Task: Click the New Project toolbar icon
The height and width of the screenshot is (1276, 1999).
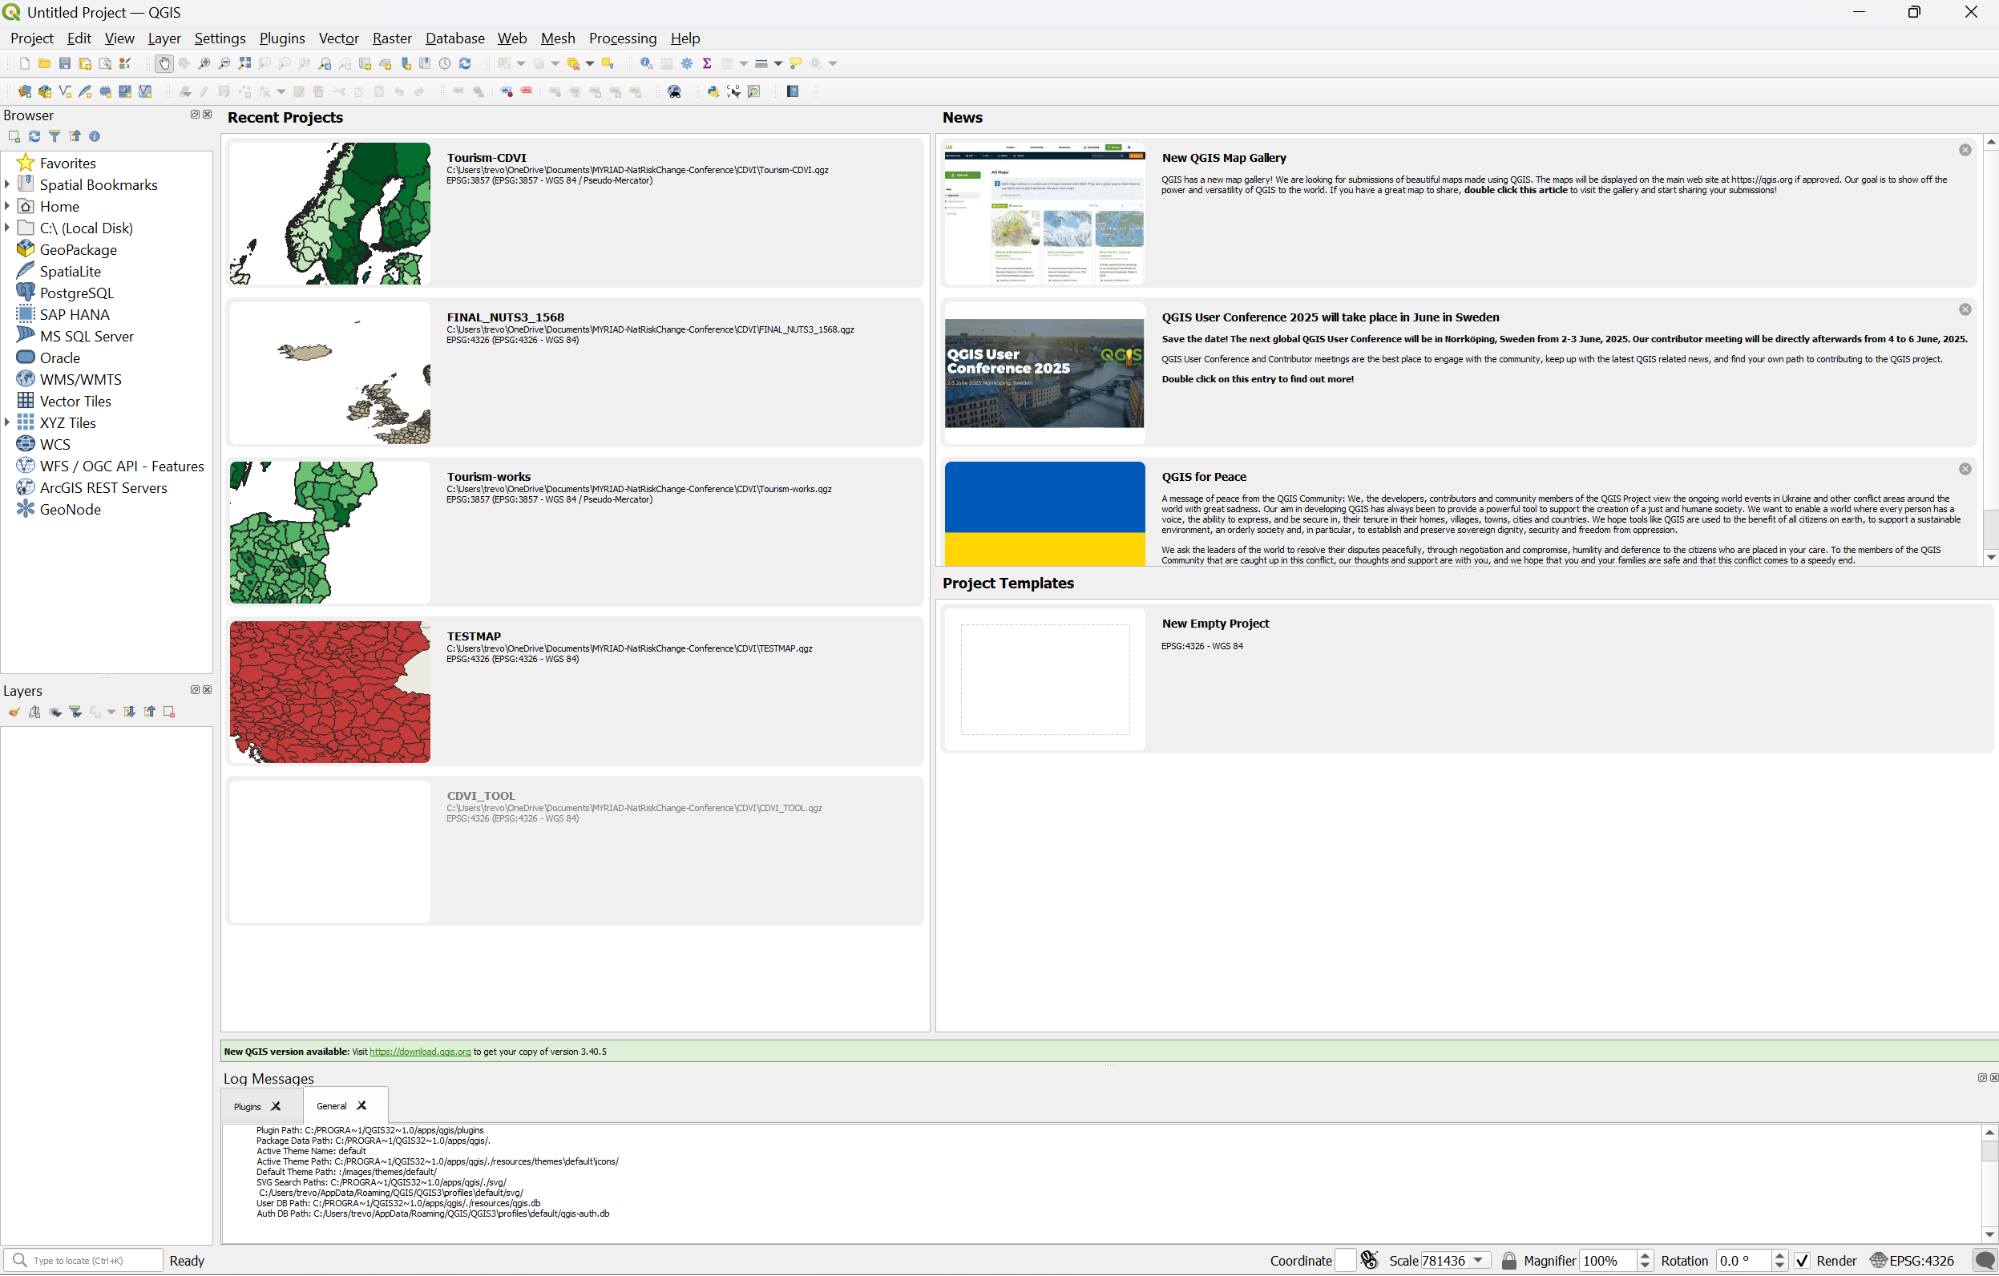Action: [24, 63]
